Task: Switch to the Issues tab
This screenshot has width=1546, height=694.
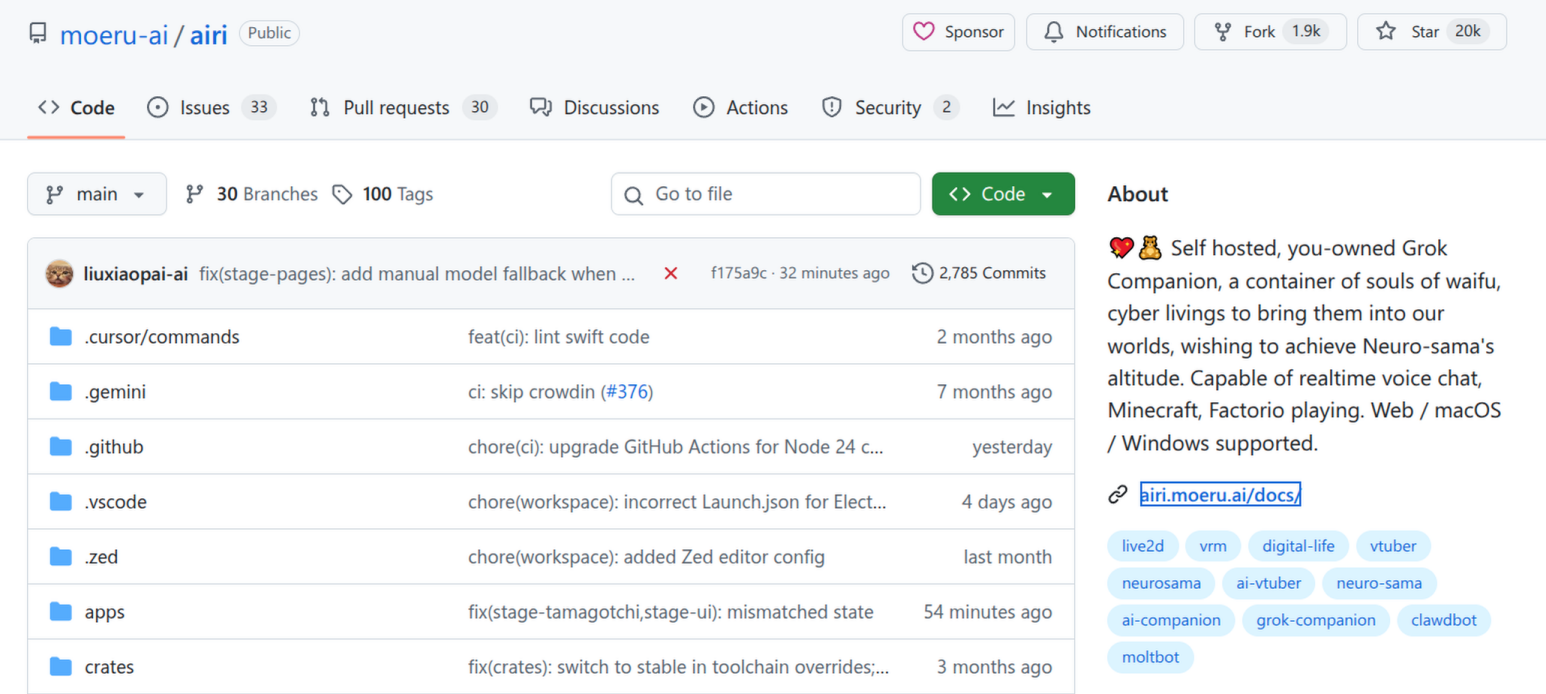Action: point(211,108)
